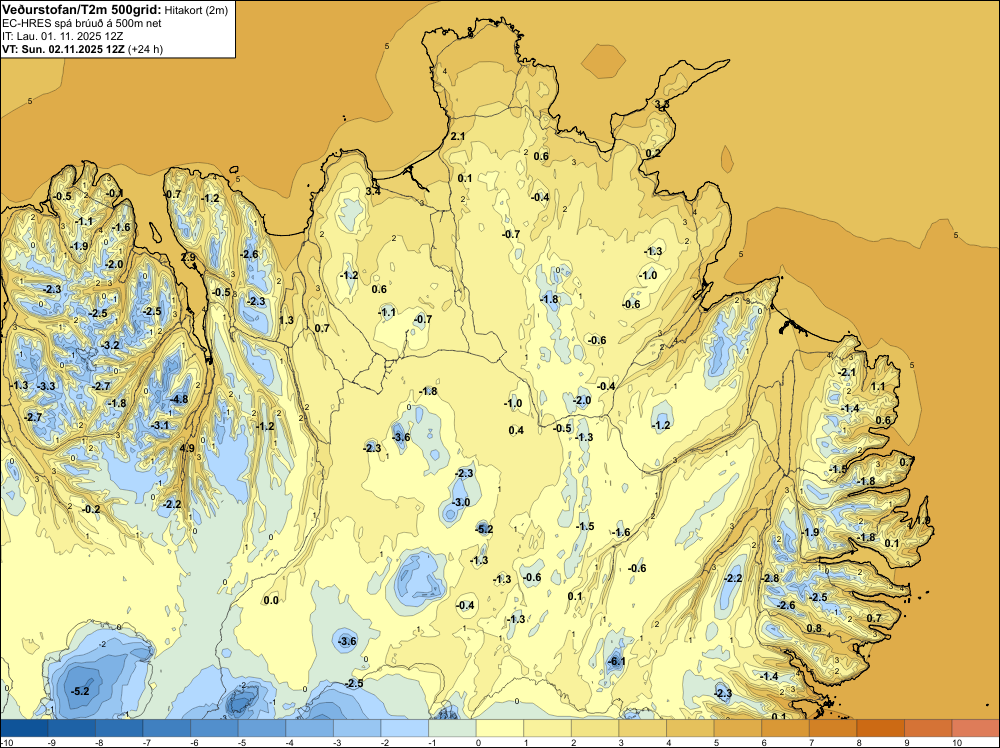
Task: Pick the legend swatch between 0 and 1
Action: 500,728
